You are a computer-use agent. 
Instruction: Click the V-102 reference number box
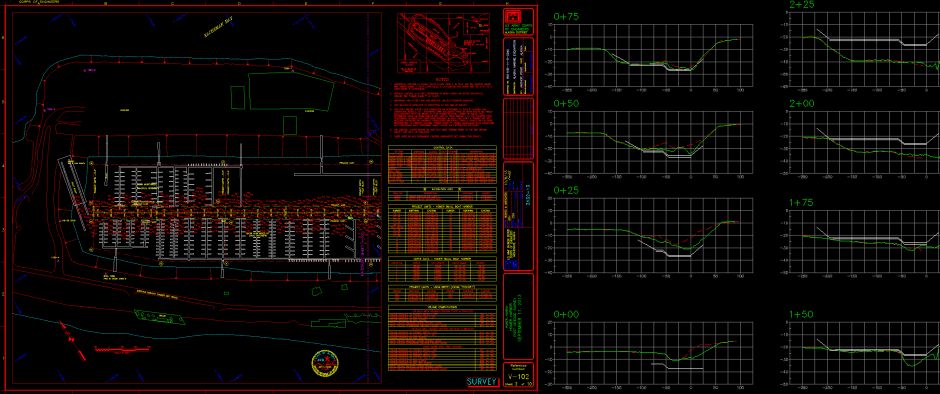pyautogui.click(x=517, y=376)
